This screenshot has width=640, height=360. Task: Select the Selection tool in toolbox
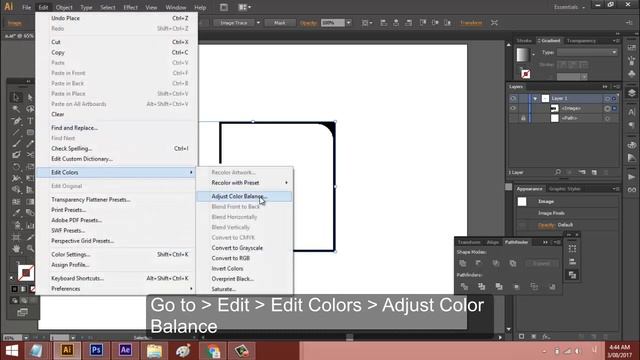(x=16, y=97)
